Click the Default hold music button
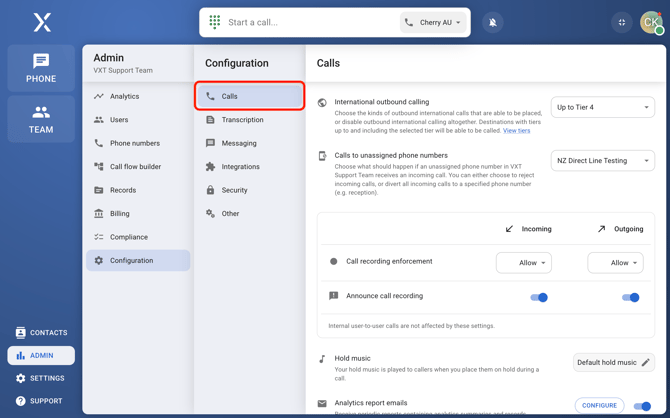 [614, 362]
